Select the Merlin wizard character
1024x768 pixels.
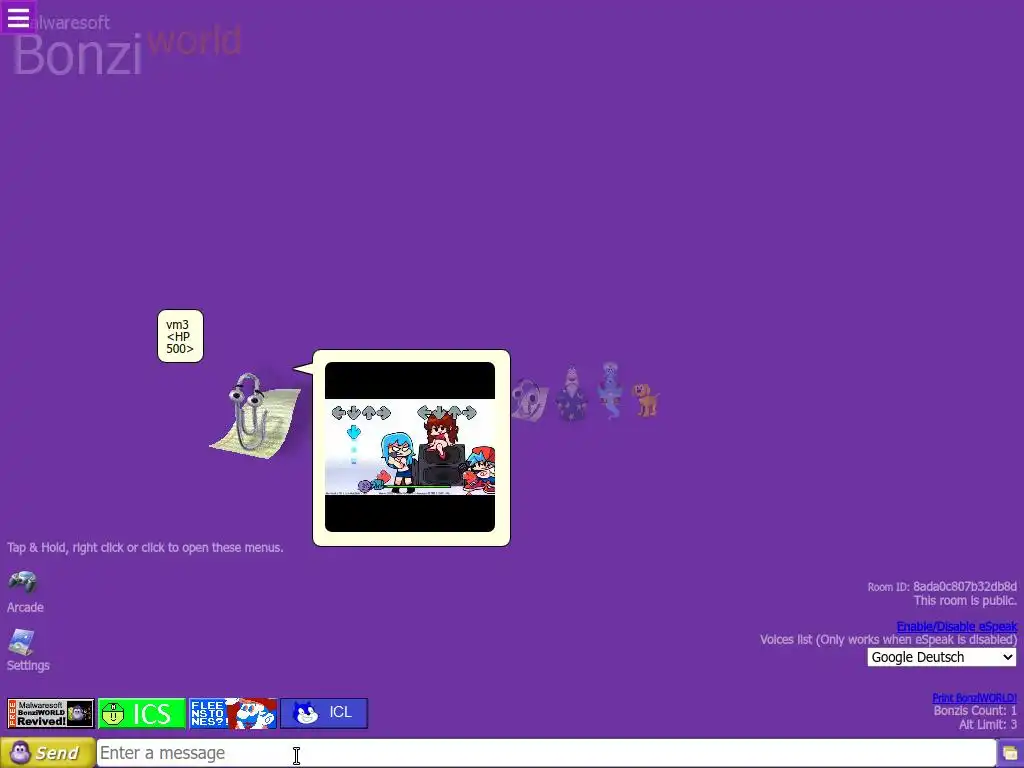point(571,392)
